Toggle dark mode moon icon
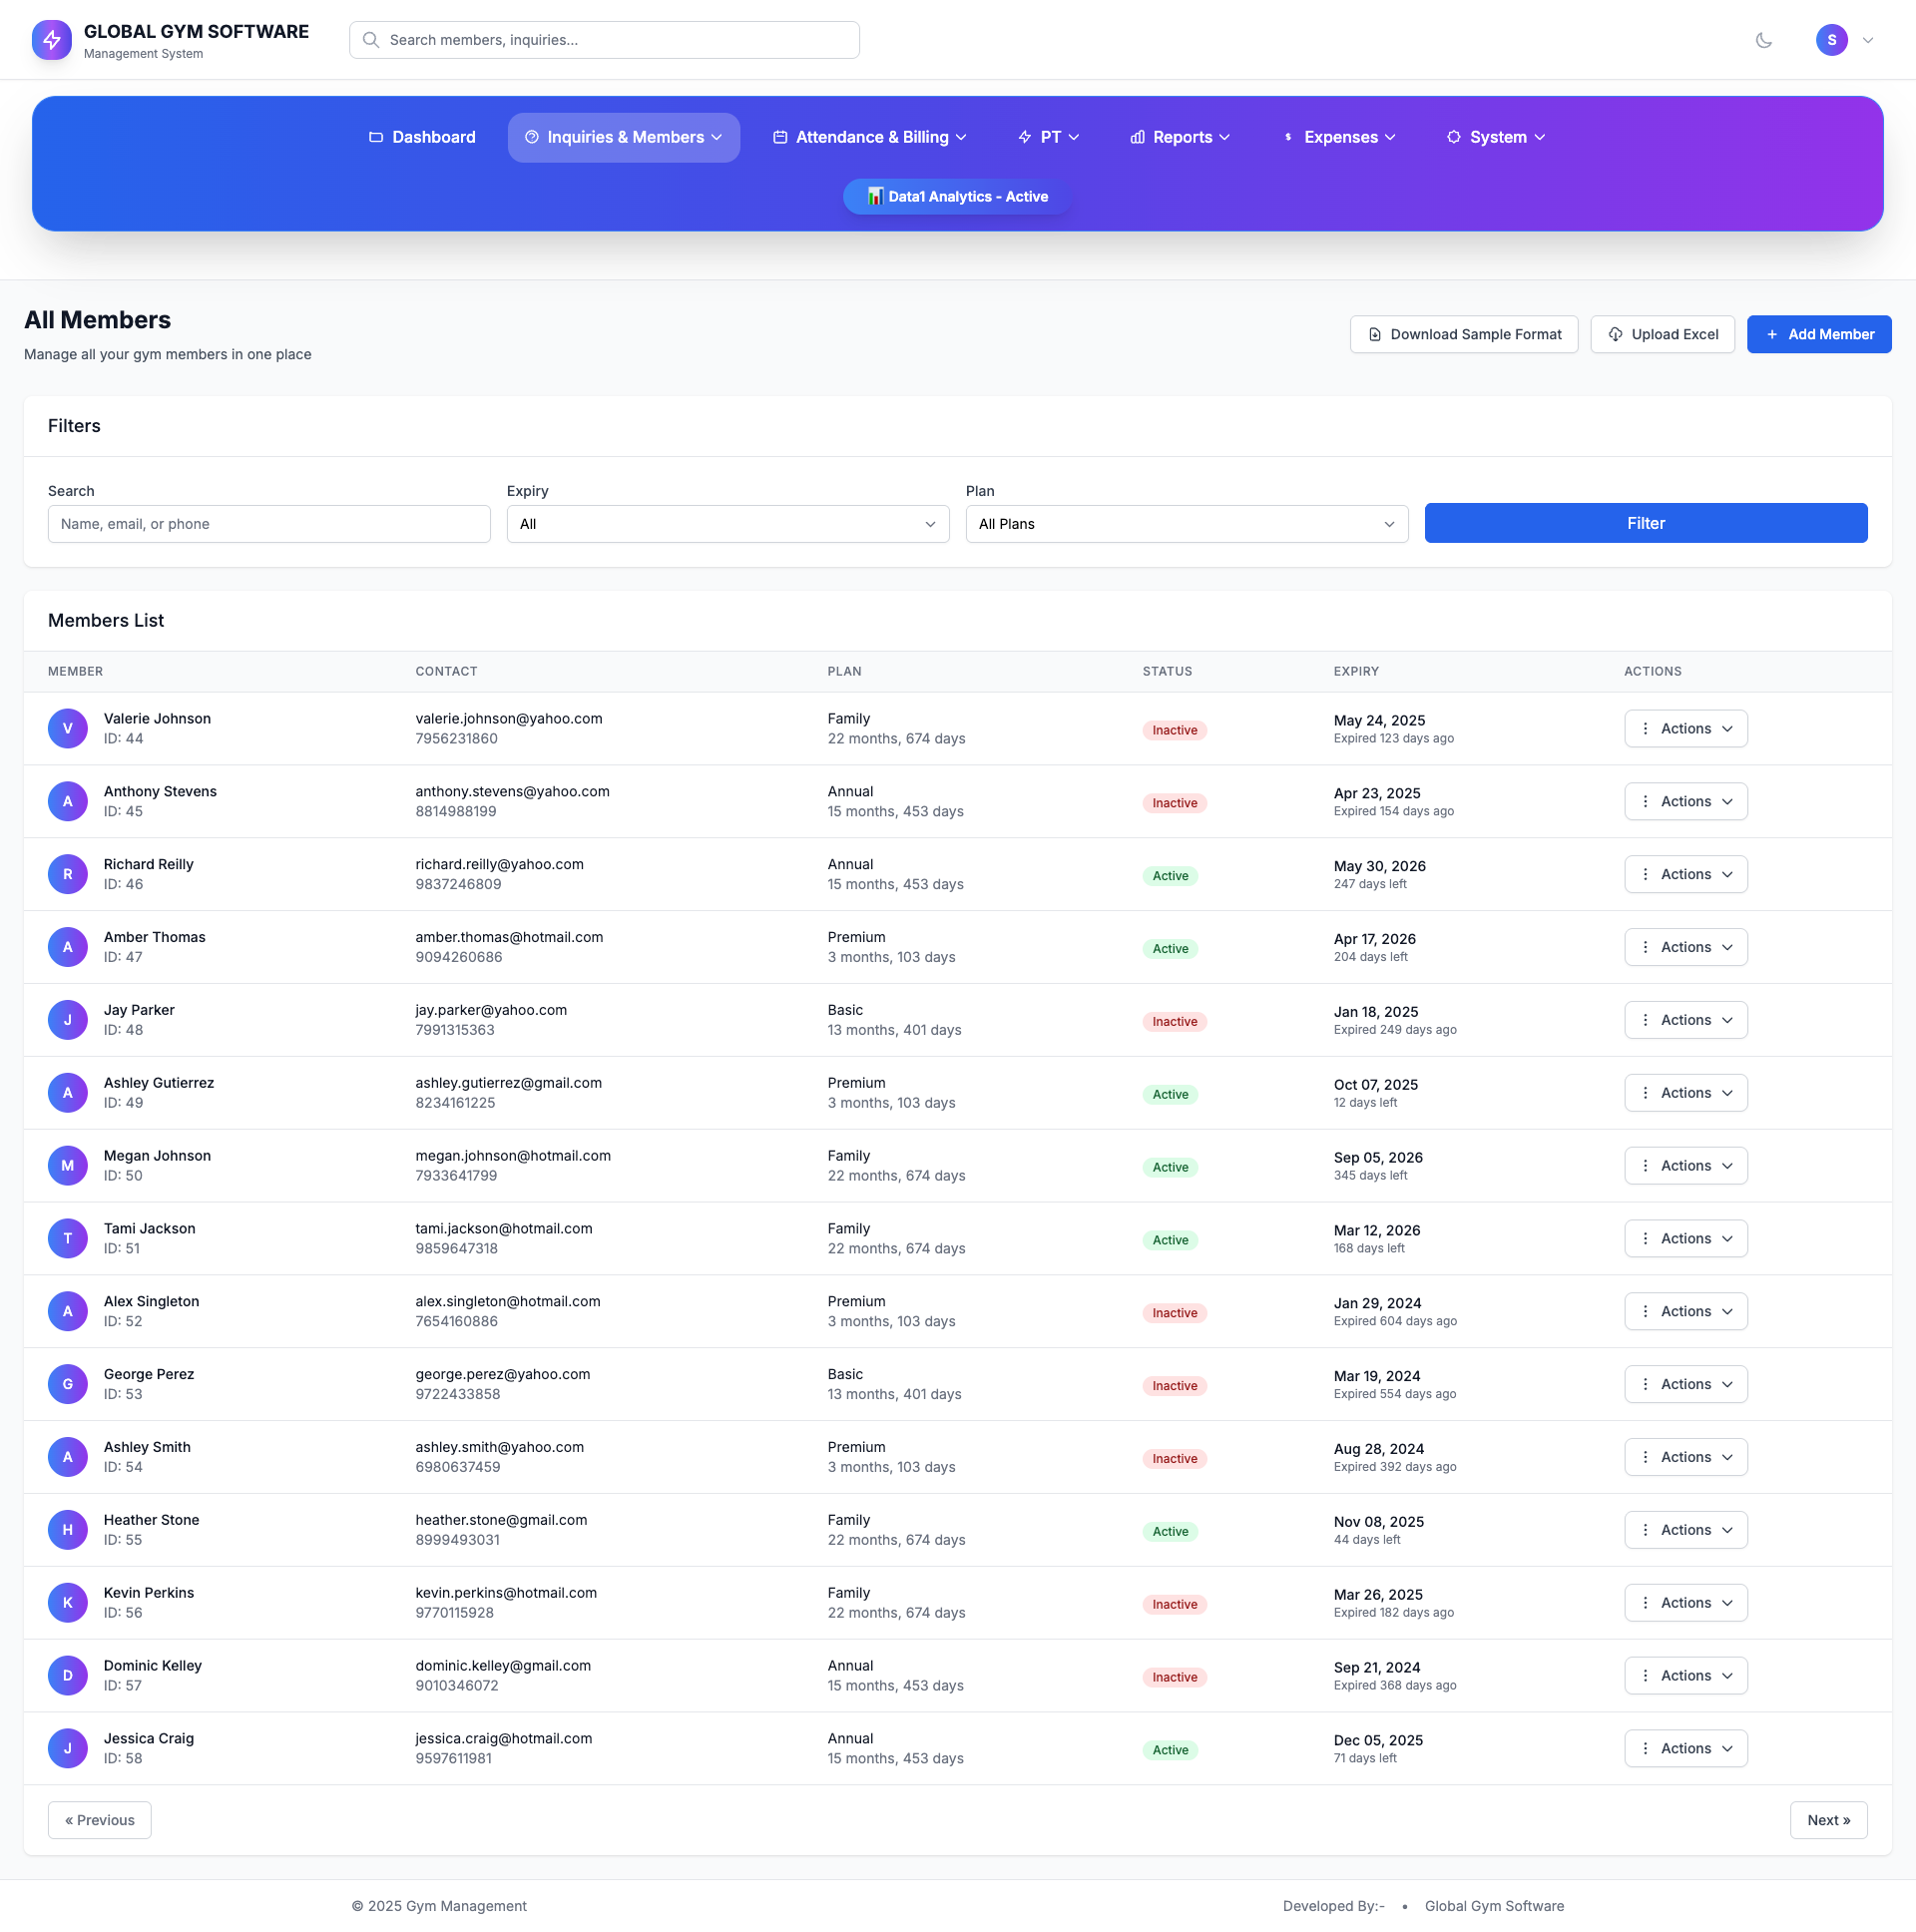1916x1932 pixels. pos(1763,40)
